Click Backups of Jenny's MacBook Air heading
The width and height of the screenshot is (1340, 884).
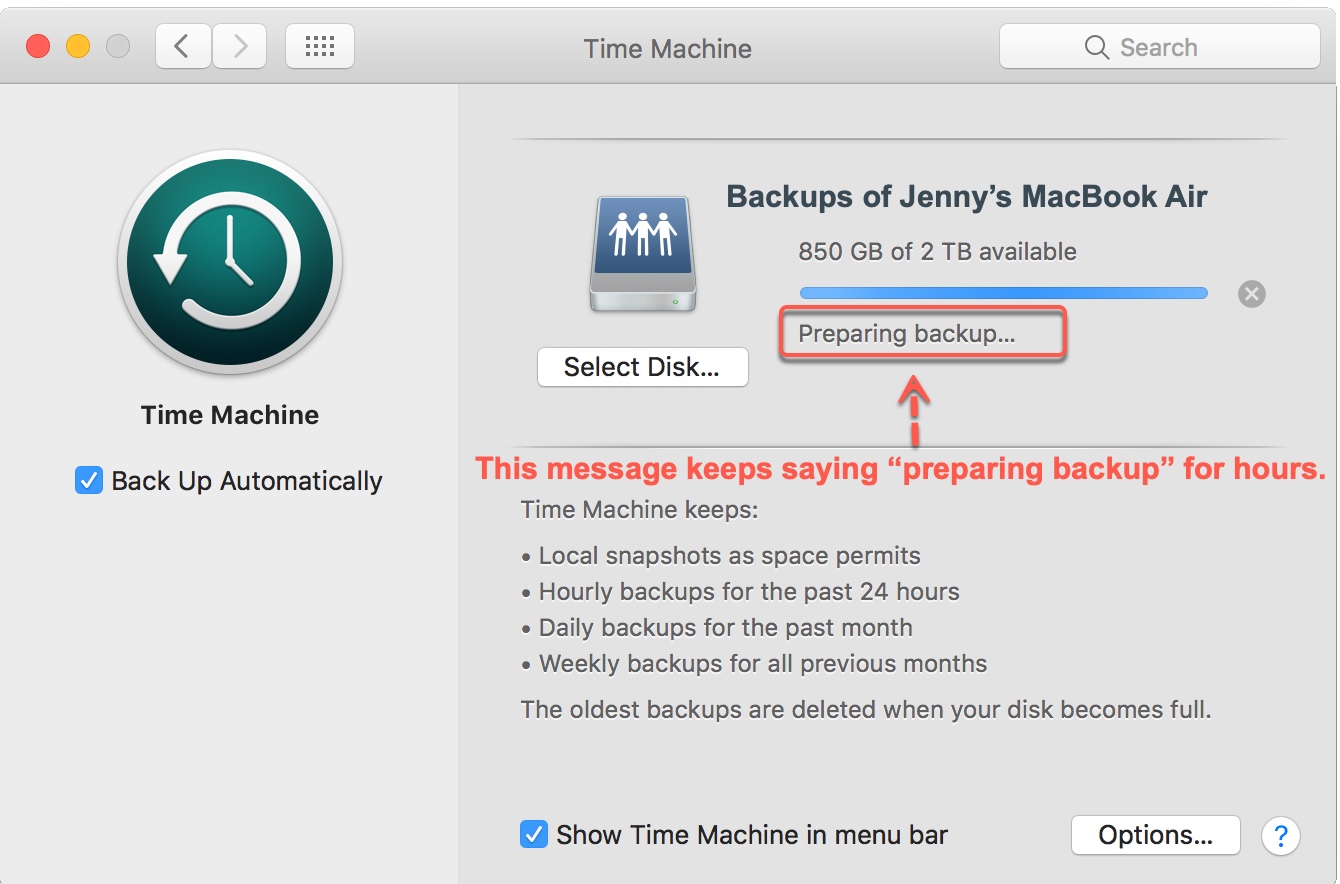click(967, 196)
